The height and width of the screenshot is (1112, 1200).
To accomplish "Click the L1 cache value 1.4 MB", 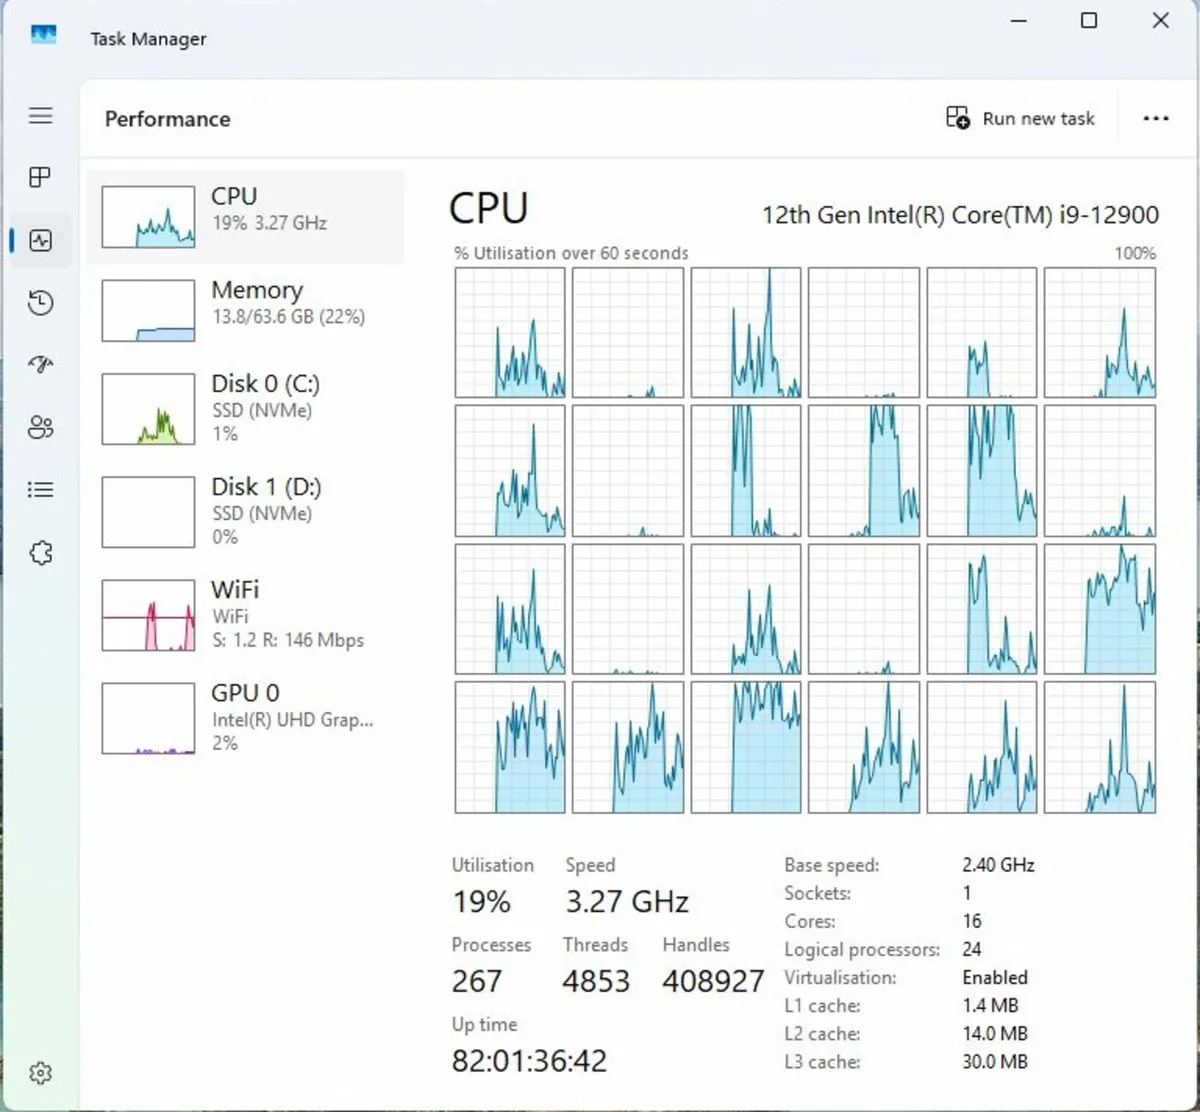I will (990, 1005).
